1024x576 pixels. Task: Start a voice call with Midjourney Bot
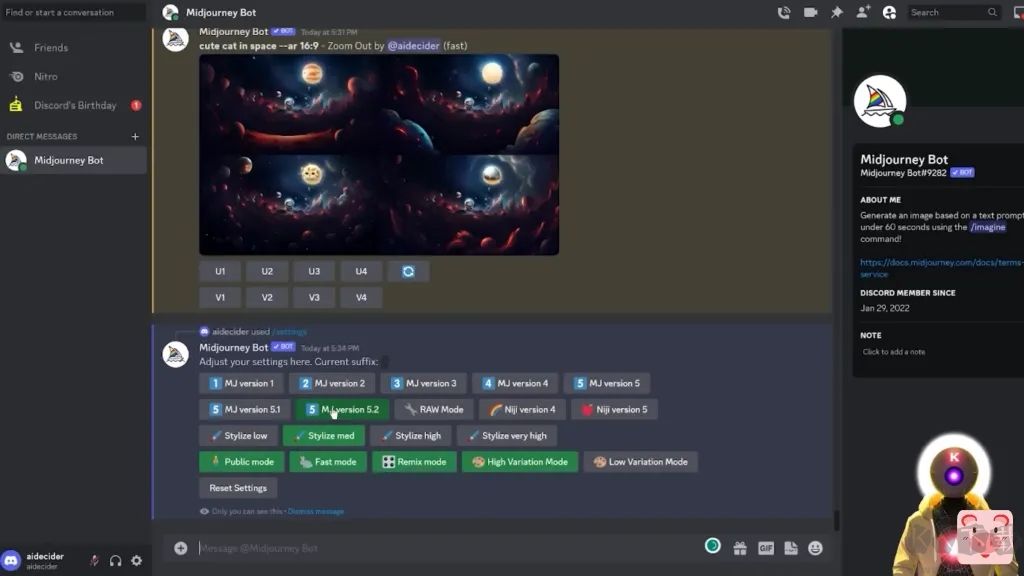coord(784,12)
